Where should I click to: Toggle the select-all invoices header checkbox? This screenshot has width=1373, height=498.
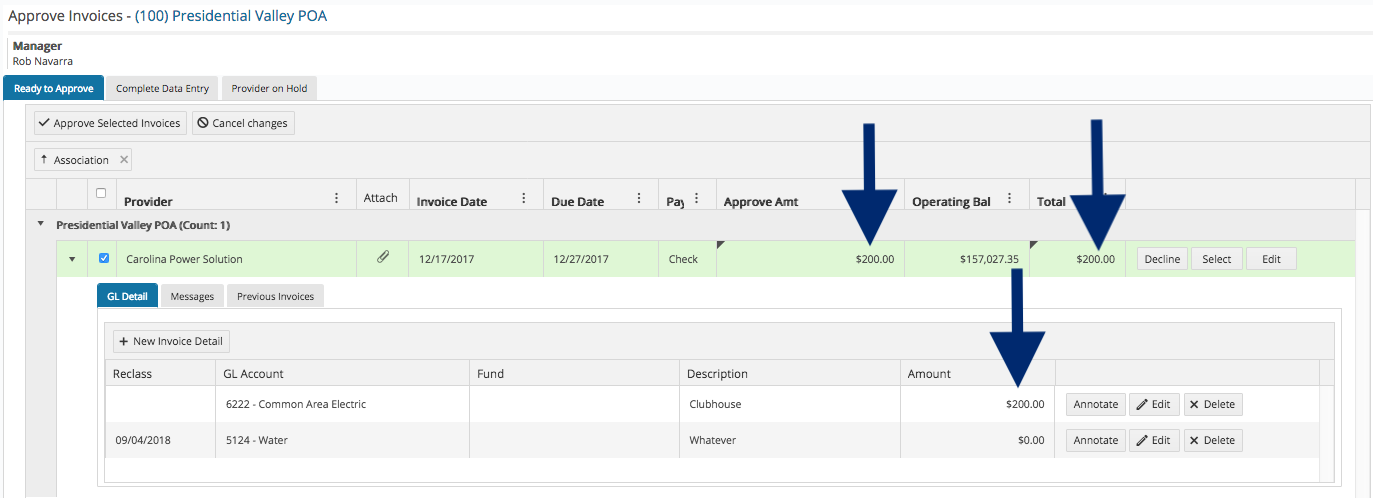pos(100,193)
